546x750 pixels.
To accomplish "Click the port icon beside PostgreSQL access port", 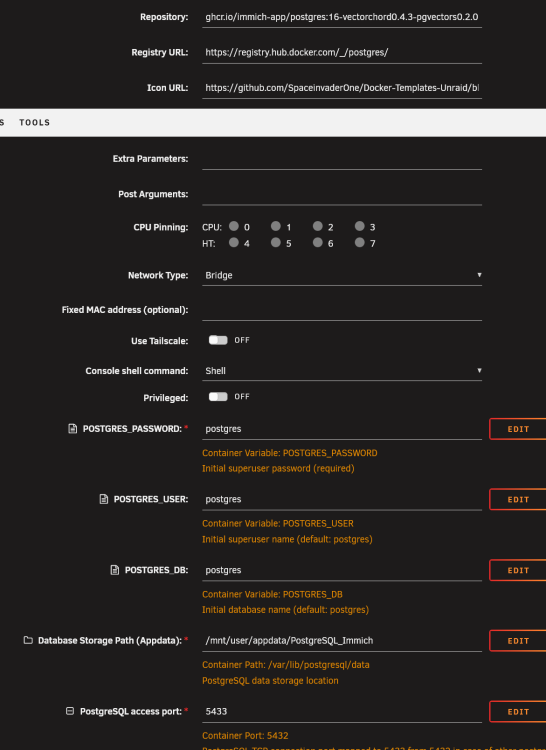I will 70,711.
